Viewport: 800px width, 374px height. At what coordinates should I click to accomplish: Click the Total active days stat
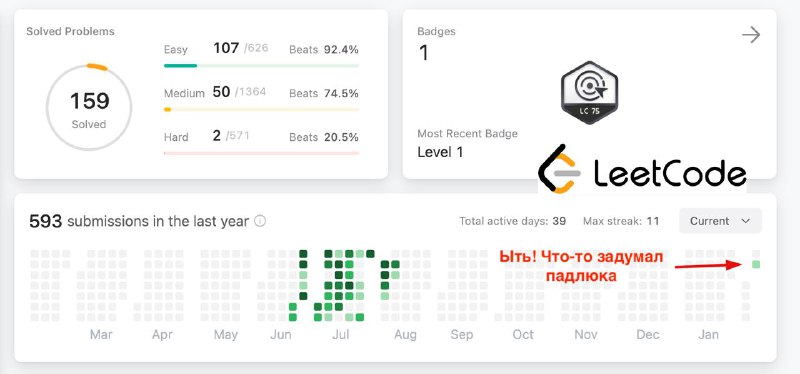[x=513, y=221]
